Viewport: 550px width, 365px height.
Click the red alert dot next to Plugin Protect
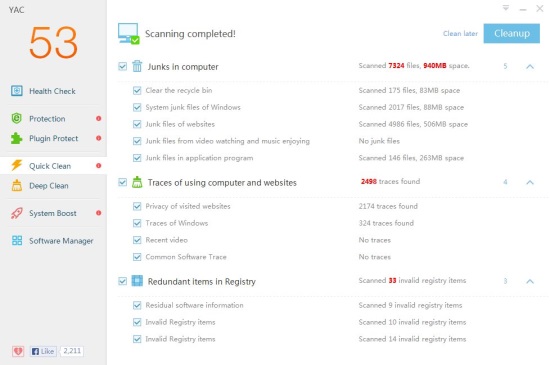click(99, 138)
